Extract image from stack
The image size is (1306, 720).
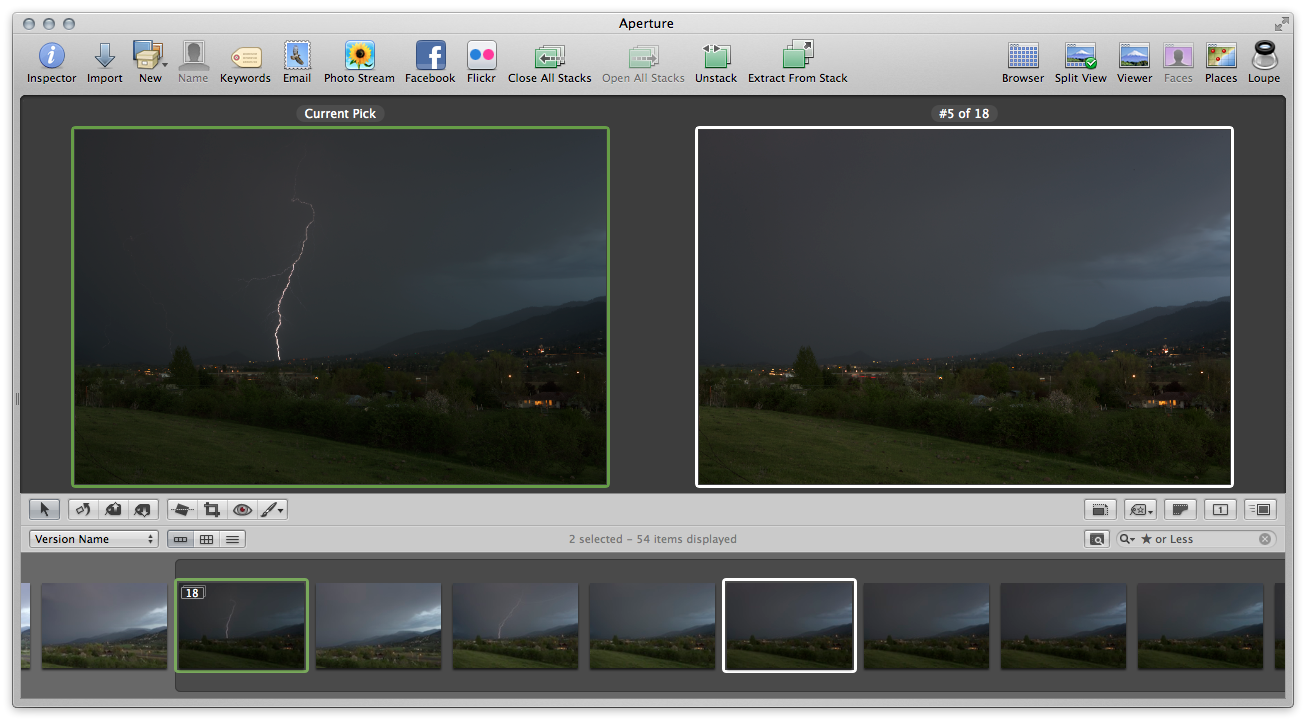[x=798, y=62]
